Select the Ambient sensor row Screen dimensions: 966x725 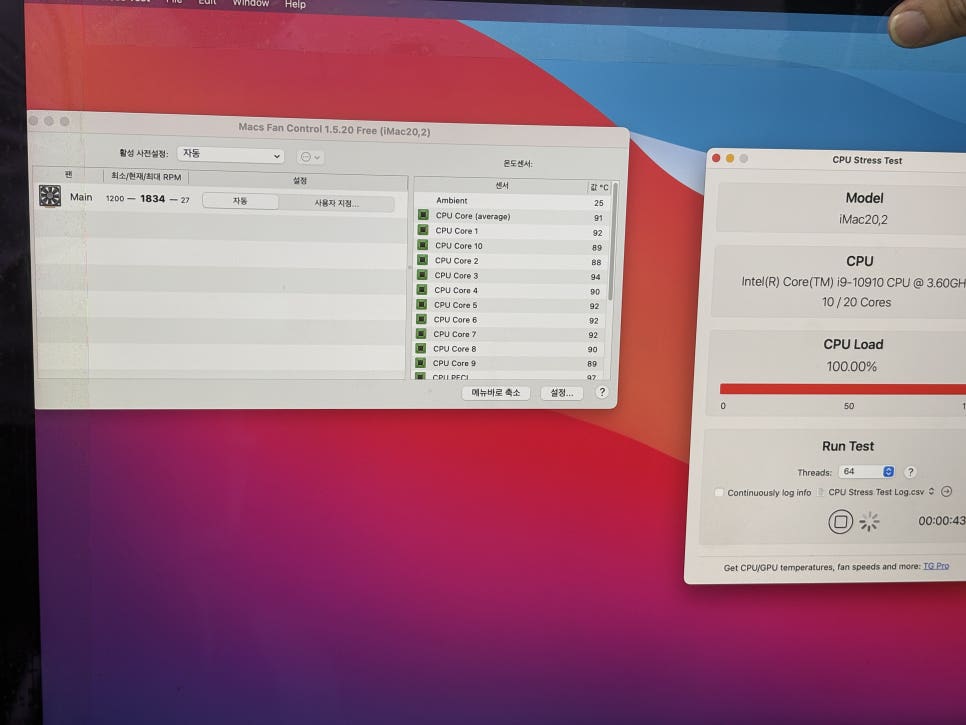tap(513, 201)
